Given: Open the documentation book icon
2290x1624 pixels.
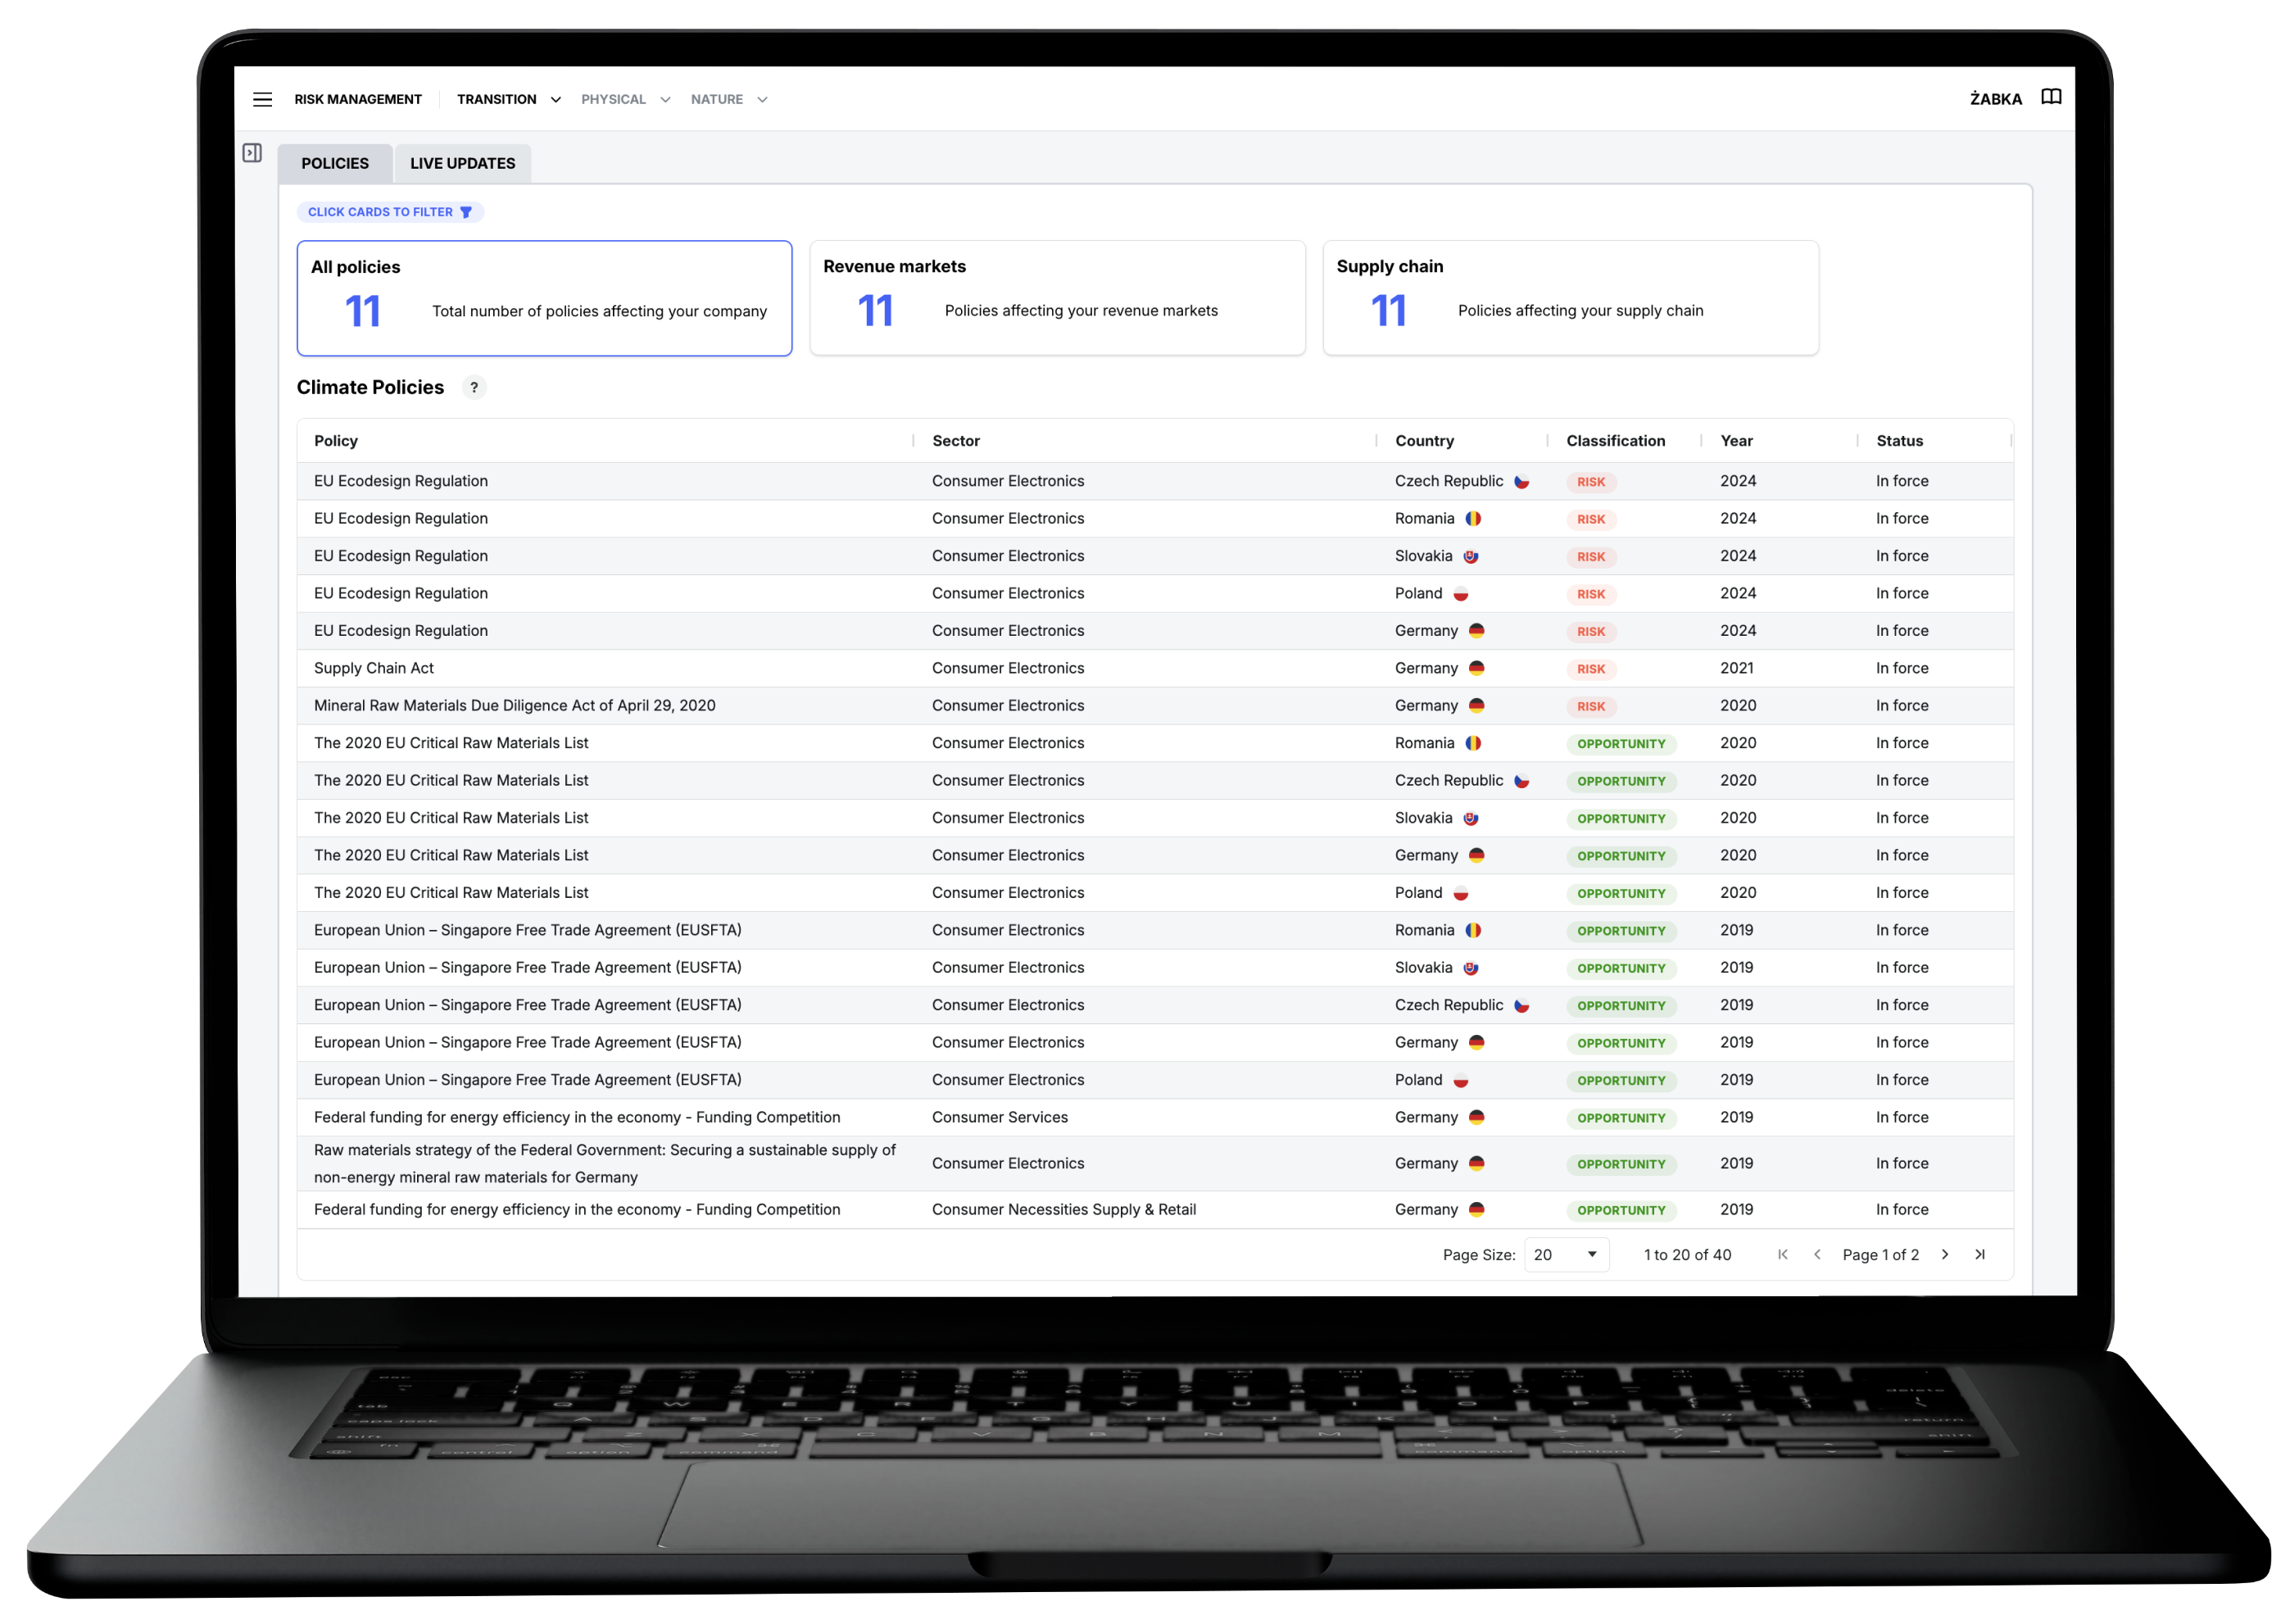Looking at the screenshot, I should 2050,97.
